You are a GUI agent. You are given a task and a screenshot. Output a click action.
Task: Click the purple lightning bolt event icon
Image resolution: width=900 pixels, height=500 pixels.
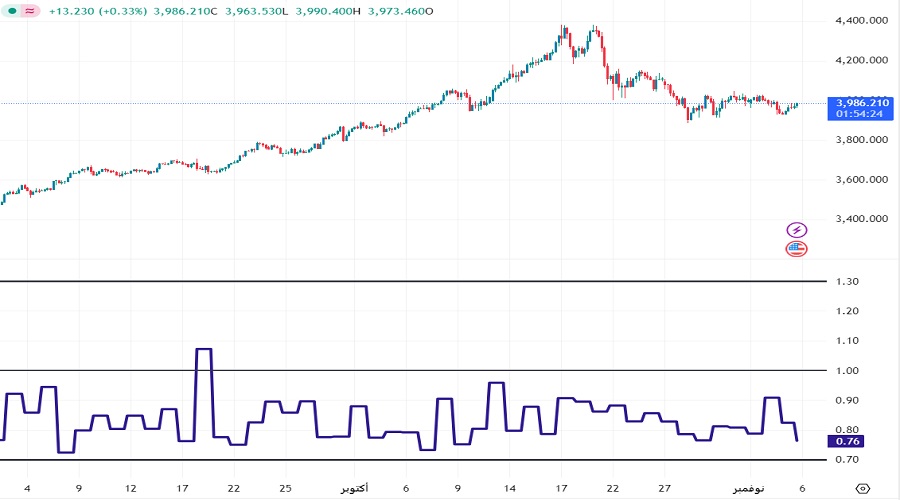pos(797,230)
